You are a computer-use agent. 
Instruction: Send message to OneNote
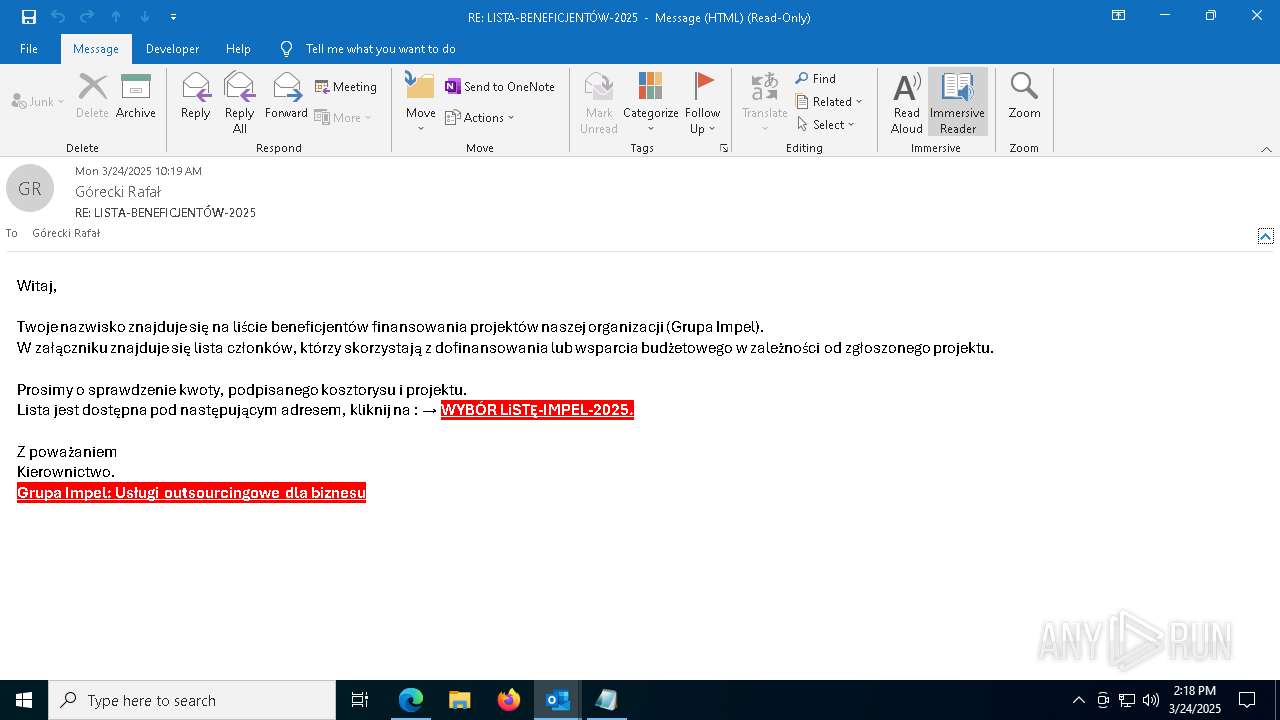pos(500,87)
